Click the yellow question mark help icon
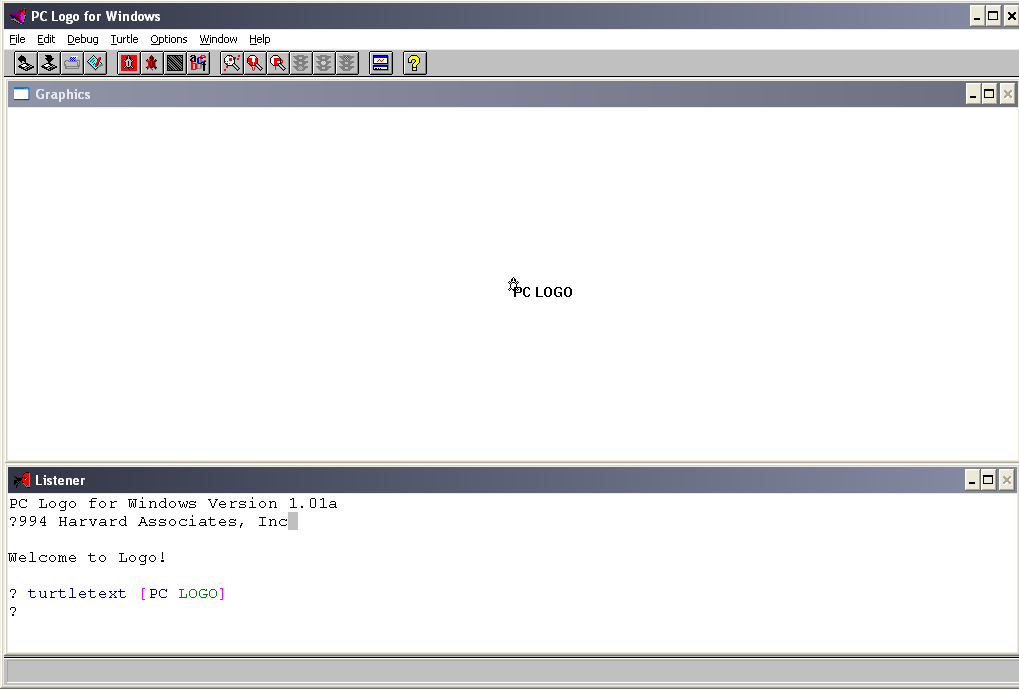The width and height of the screenshot is (1019, 689). [414, 64]
